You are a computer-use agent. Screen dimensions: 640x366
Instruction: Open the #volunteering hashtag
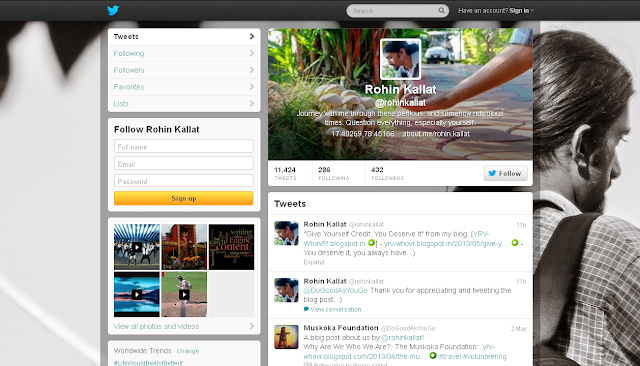point(484,357)
